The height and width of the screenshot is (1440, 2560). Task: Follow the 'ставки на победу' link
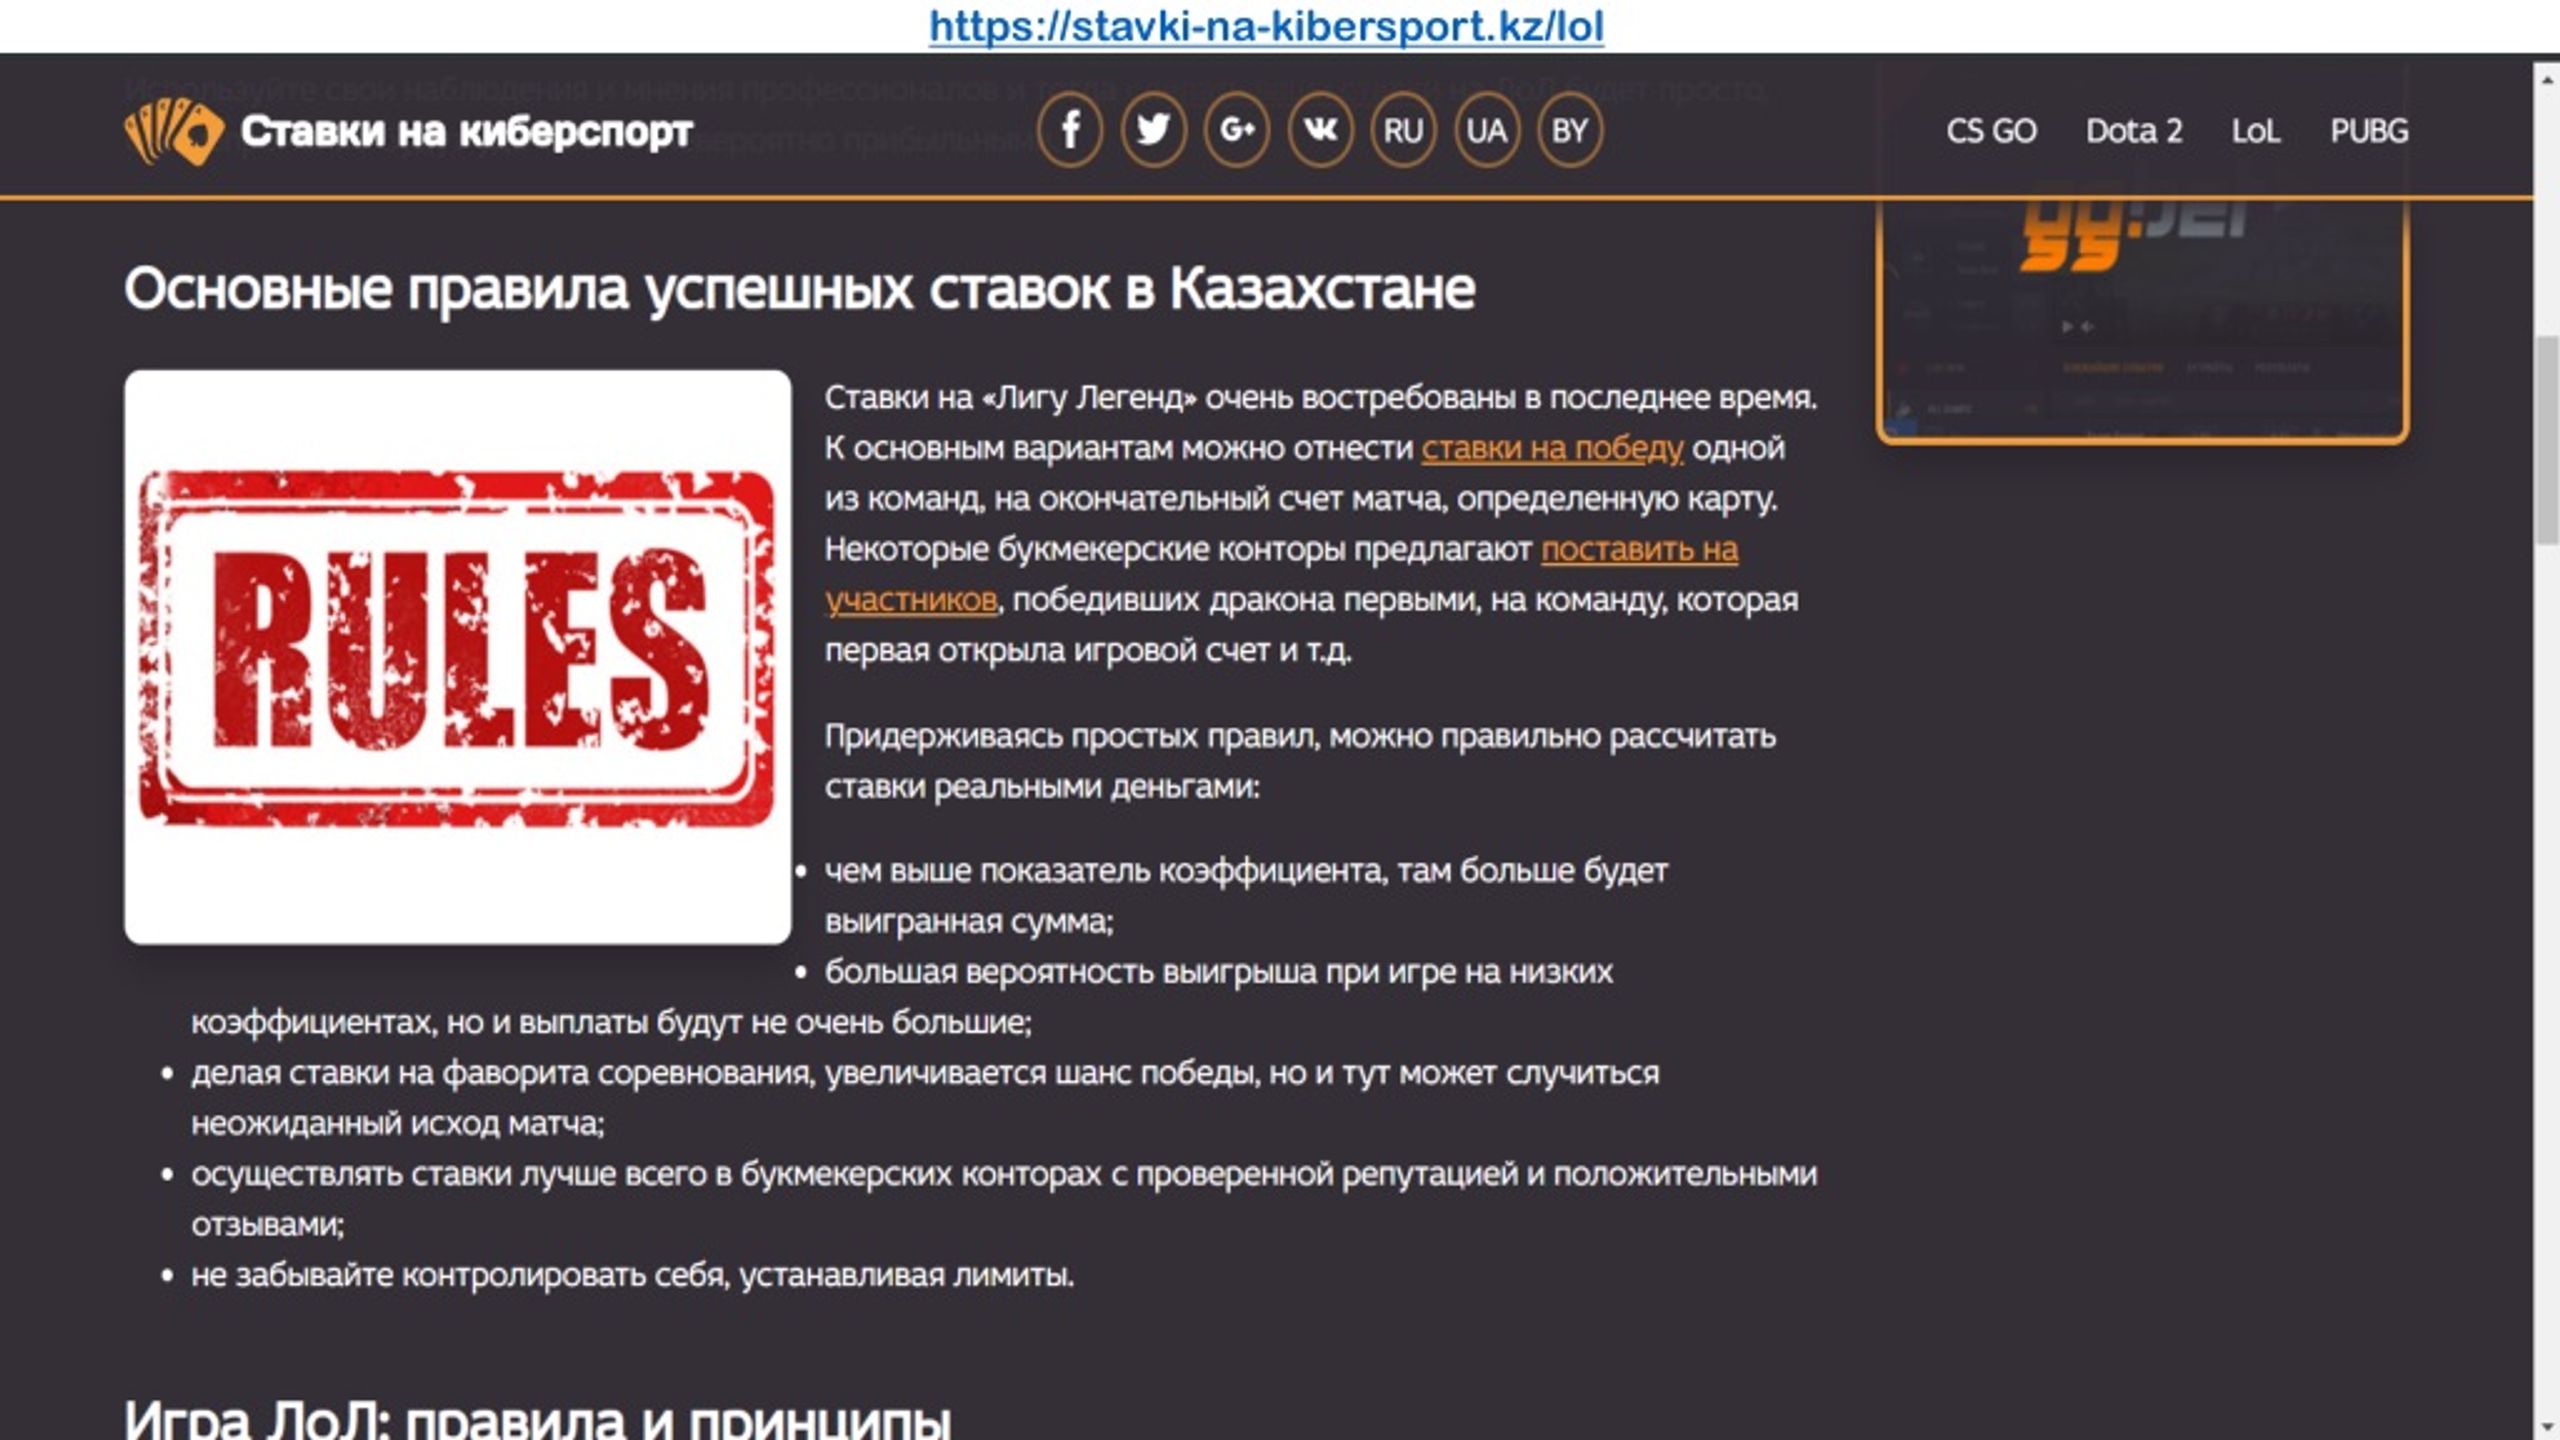pyautogui.click(x=1552, y=448)
